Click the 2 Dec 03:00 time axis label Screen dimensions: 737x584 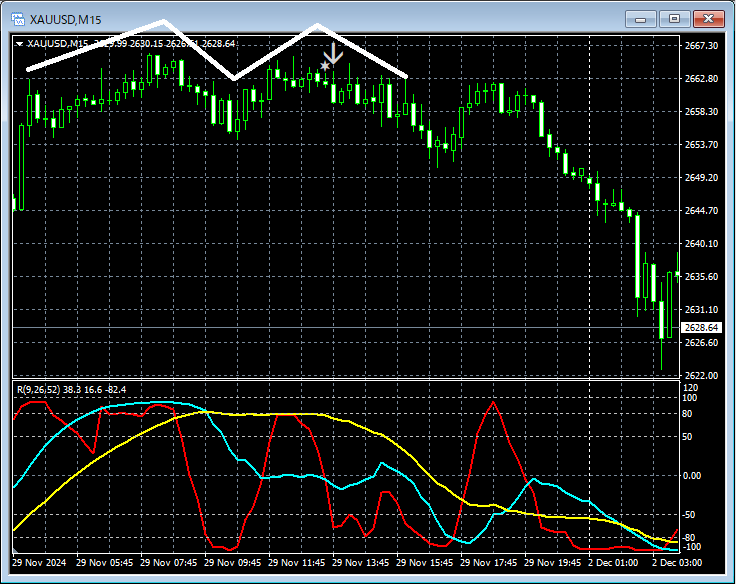(677, 563)
